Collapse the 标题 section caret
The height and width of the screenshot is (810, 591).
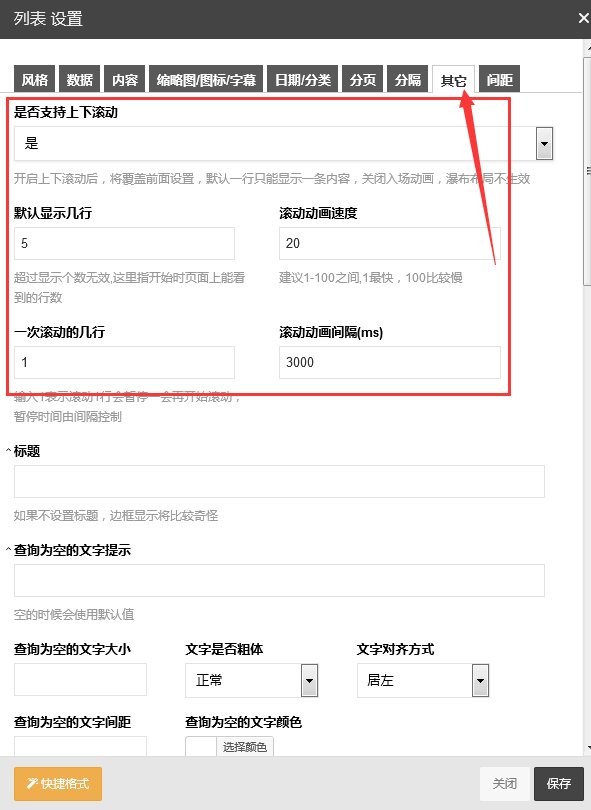8,451
